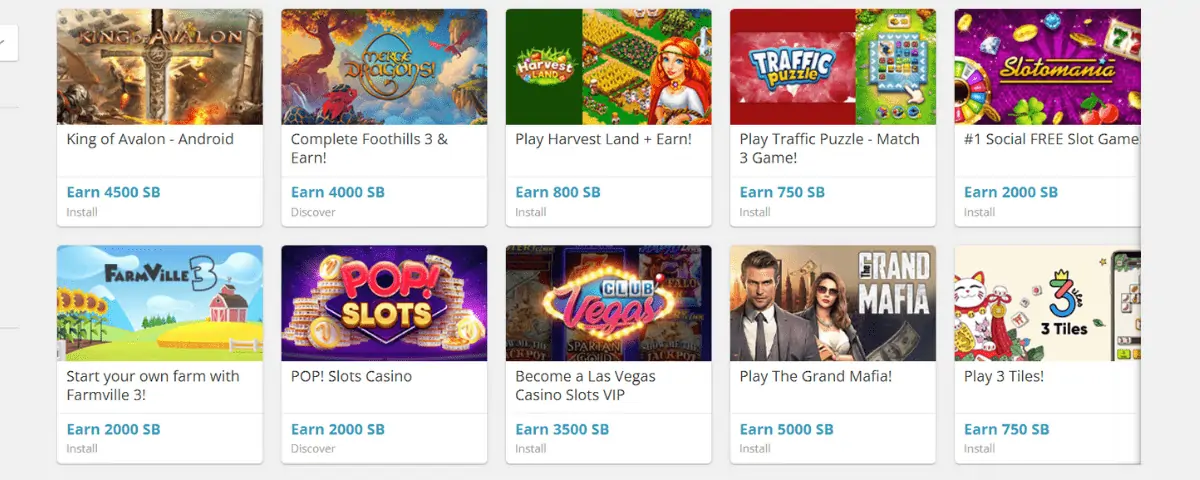Open the FarmVille 3 game image

click(160, 303)
